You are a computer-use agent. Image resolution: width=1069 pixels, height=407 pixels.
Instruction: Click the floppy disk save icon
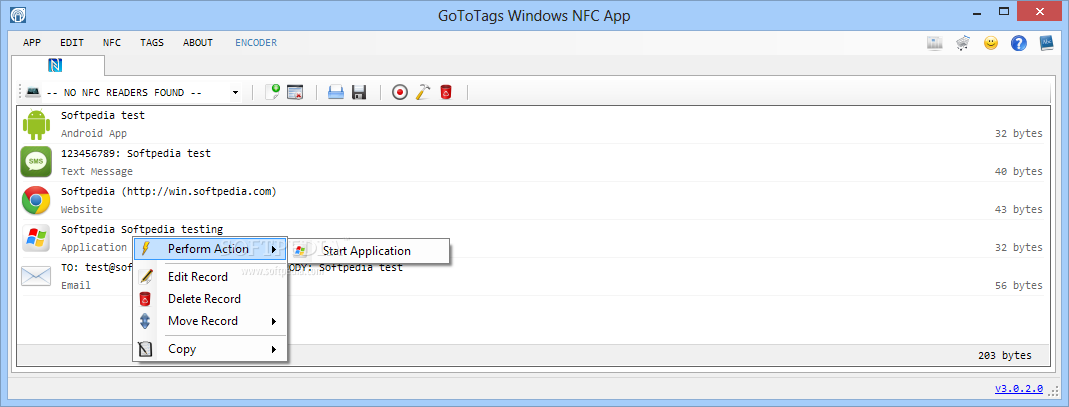click(x=359, y=92)
